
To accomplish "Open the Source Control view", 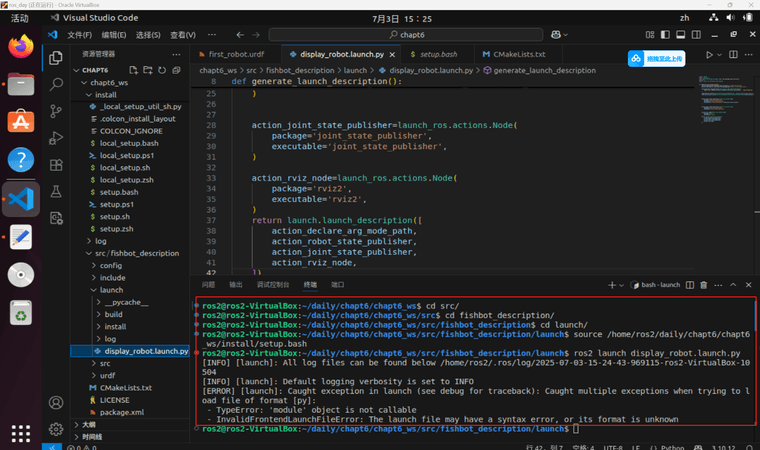I will 56,112.
